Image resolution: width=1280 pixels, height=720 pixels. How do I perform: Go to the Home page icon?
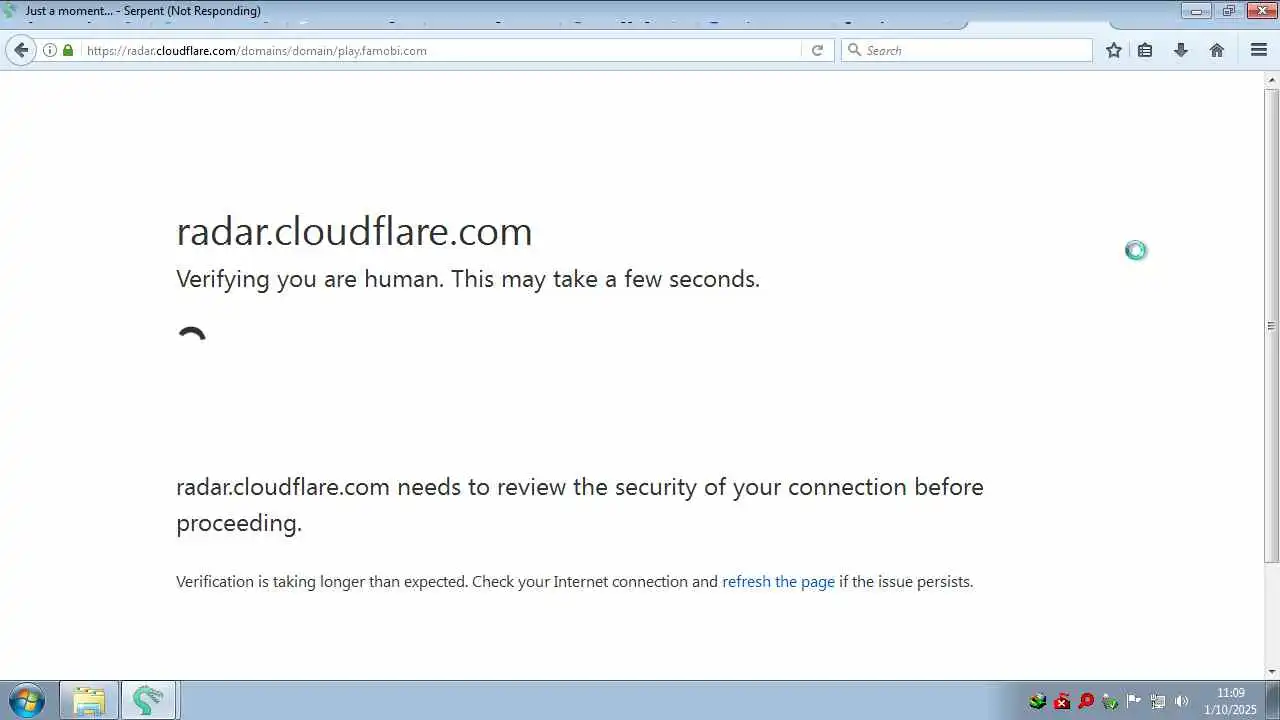pos(1217,50)
